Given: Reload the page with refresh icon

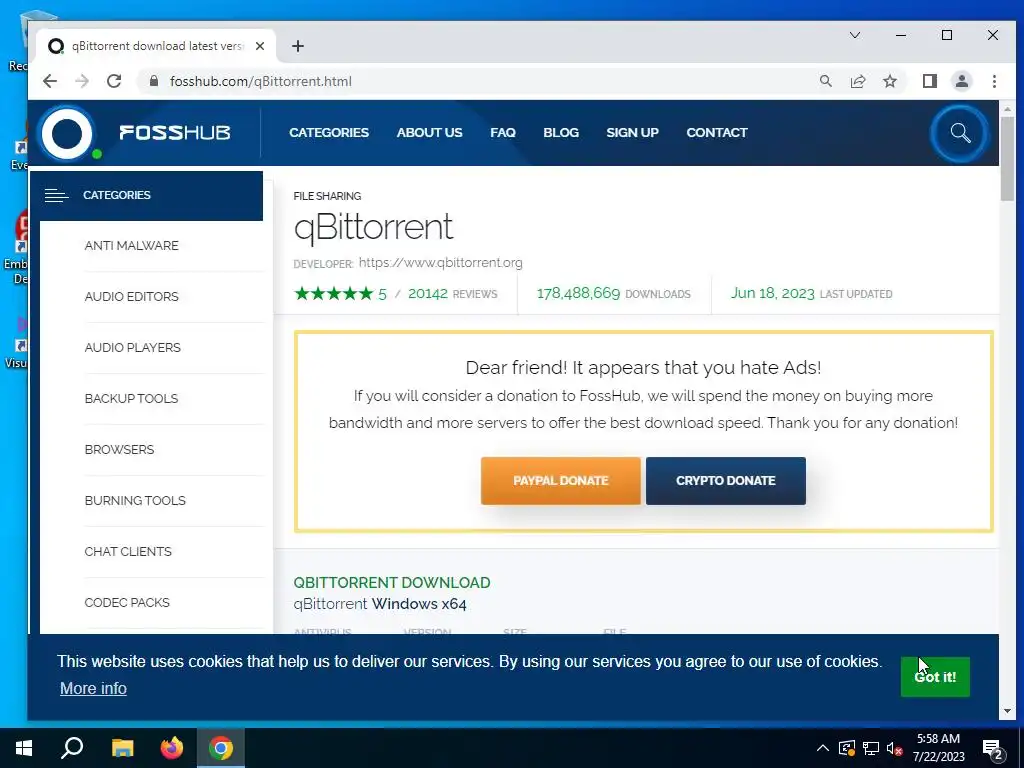Looking at the screenshot, I should (x=114, y=81).
